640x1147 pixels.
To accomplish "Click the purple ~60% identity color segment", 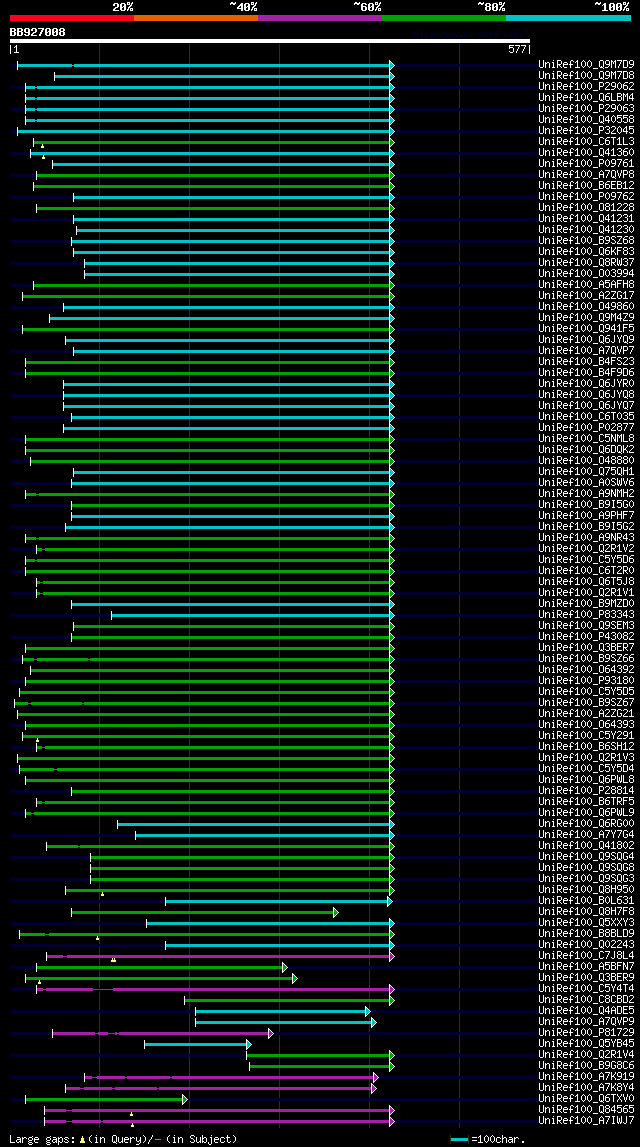I will tap(320, 17).
